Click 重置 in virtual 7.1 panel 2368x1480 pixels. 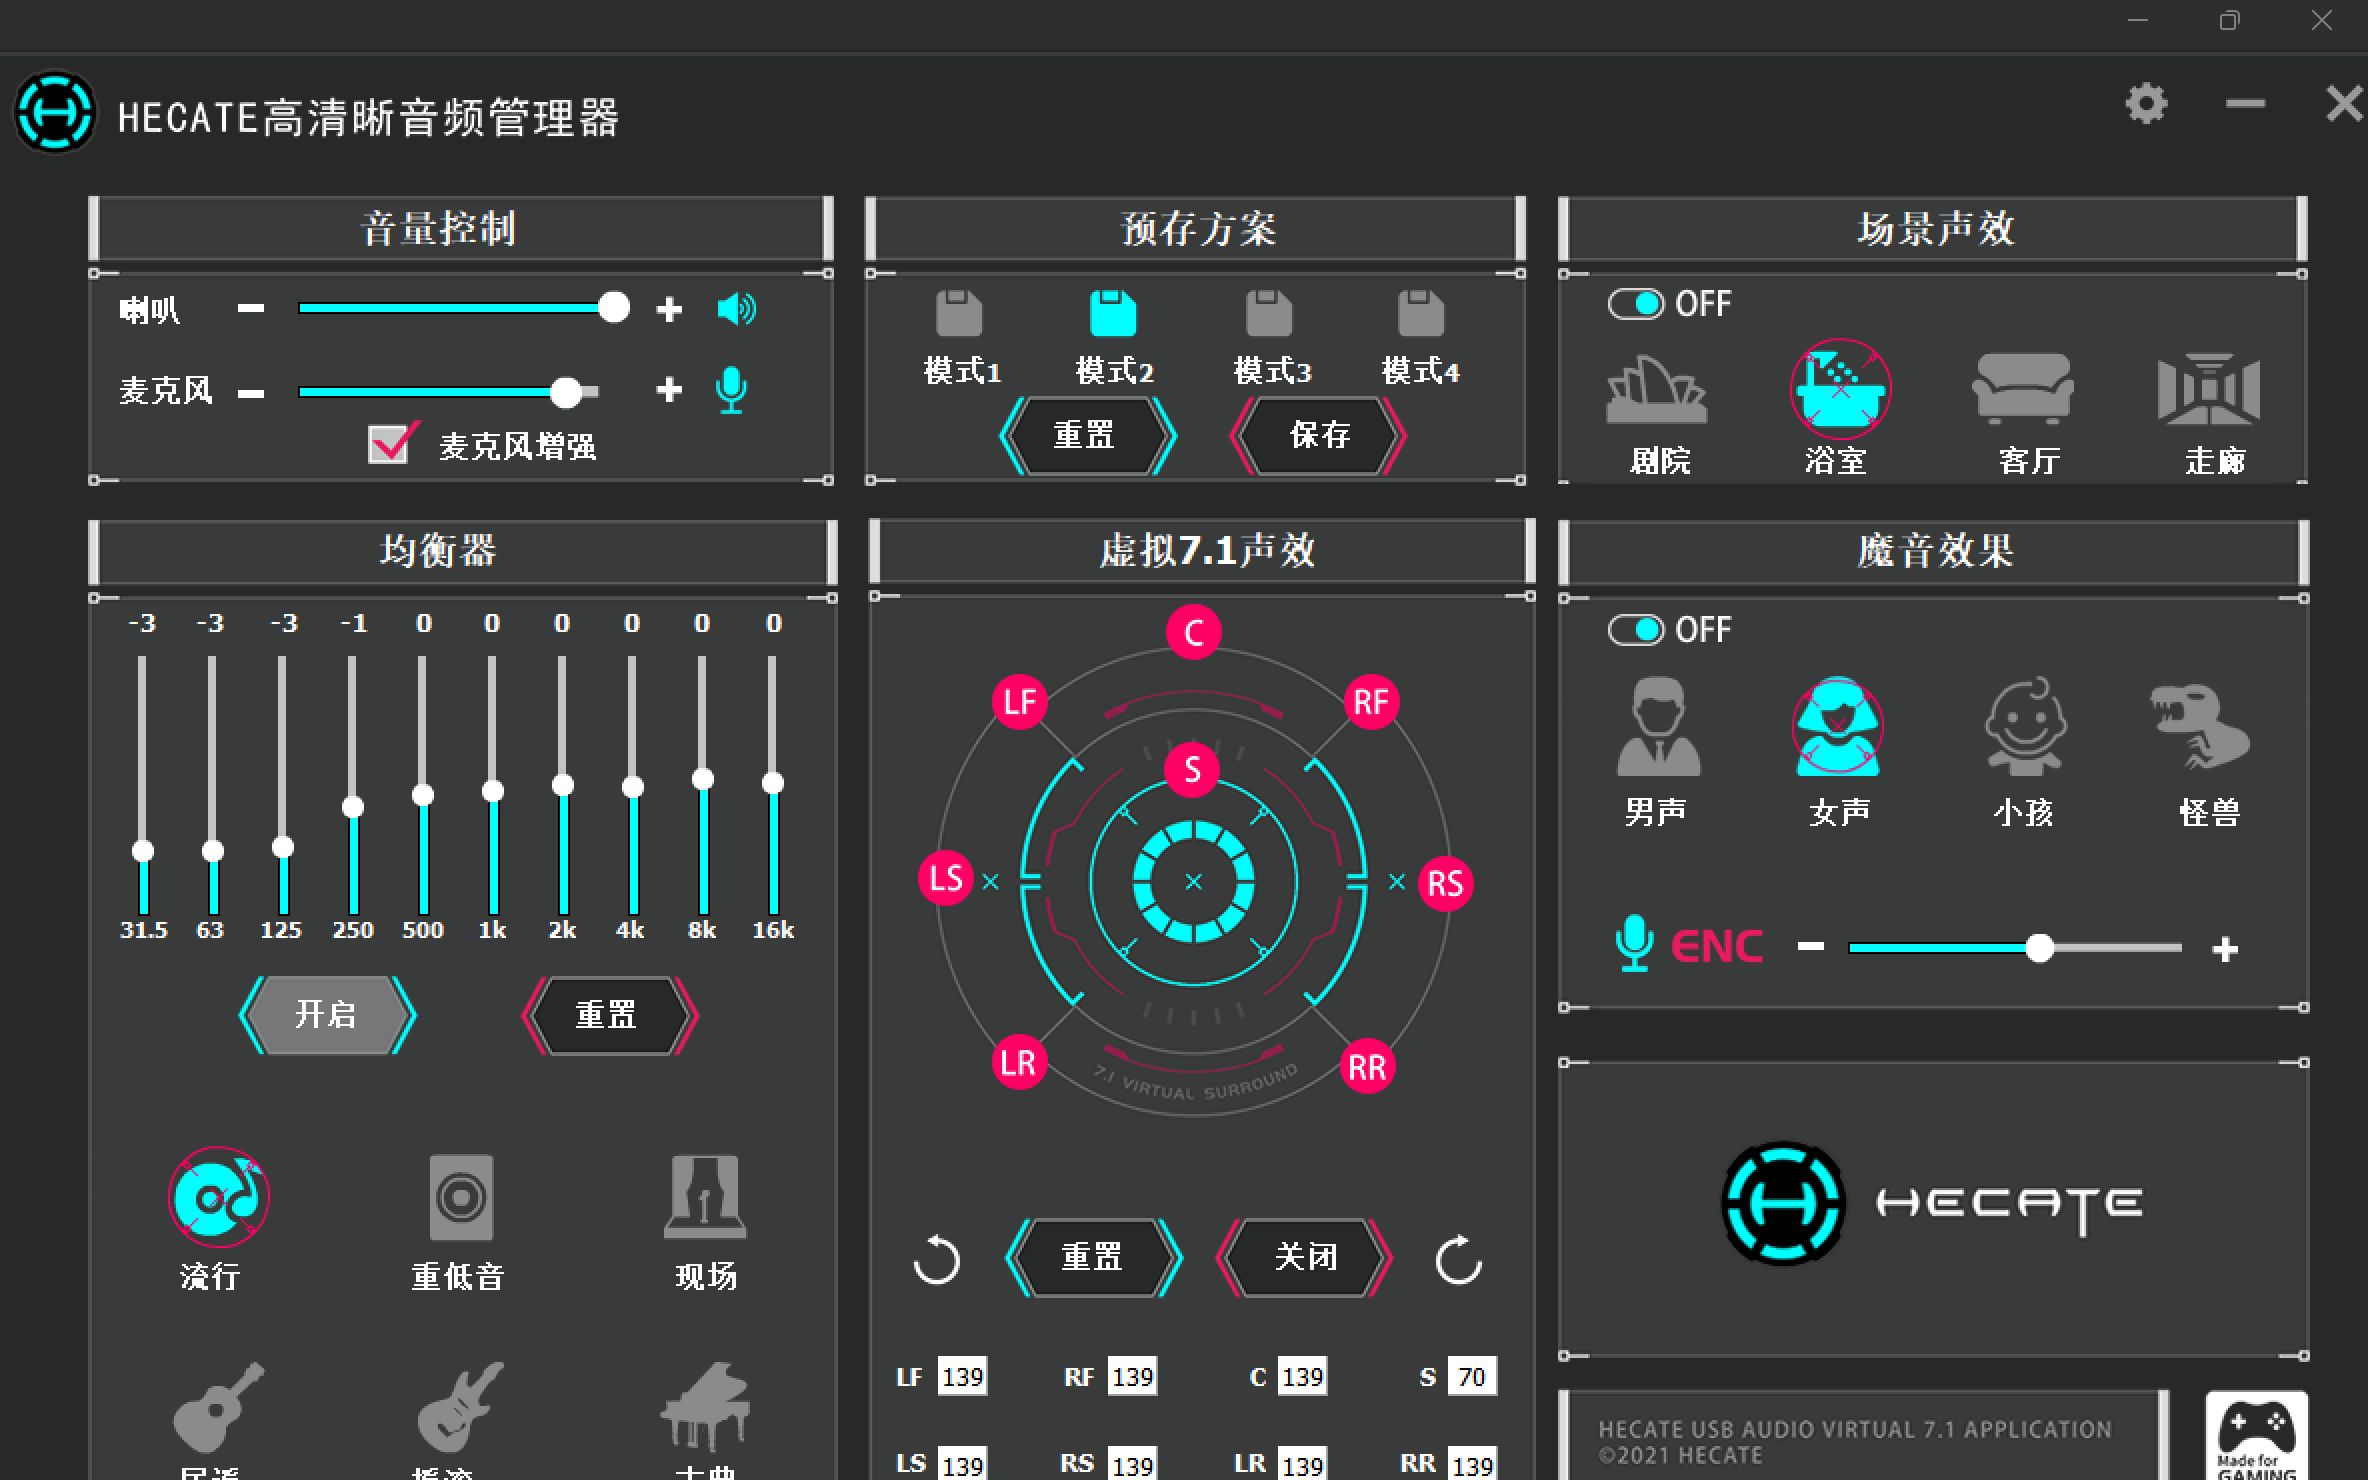1093,1257
